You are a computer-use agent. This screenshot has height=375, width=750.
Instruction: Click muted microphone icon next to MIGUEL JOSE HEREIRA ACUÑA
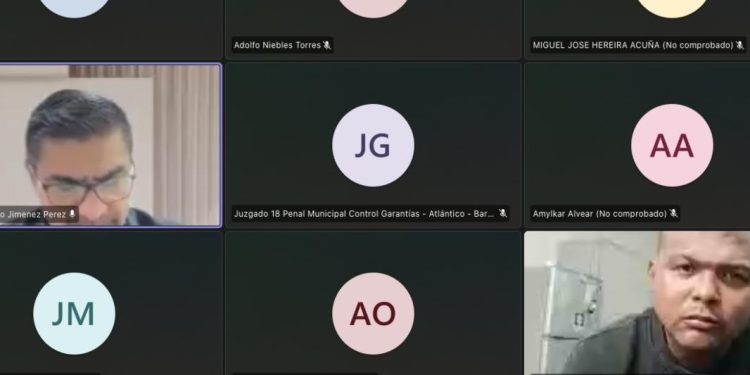click(739, 45)
